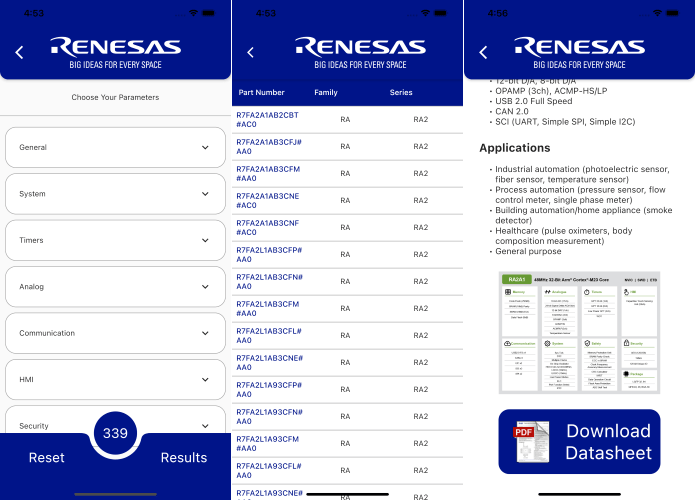Image resolution: width=695 pixels, height=500 pixels.
Task: Tap the Reset button
Action: [x=47, y=457]
